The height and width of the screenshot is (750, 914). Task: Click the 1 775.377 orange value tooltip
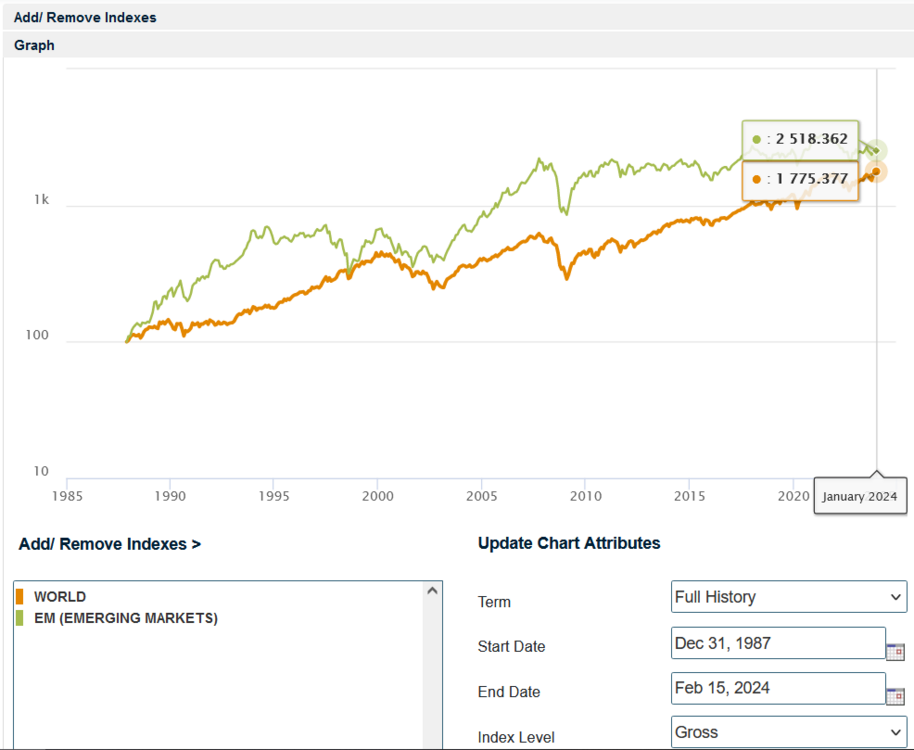coord(800,180)
